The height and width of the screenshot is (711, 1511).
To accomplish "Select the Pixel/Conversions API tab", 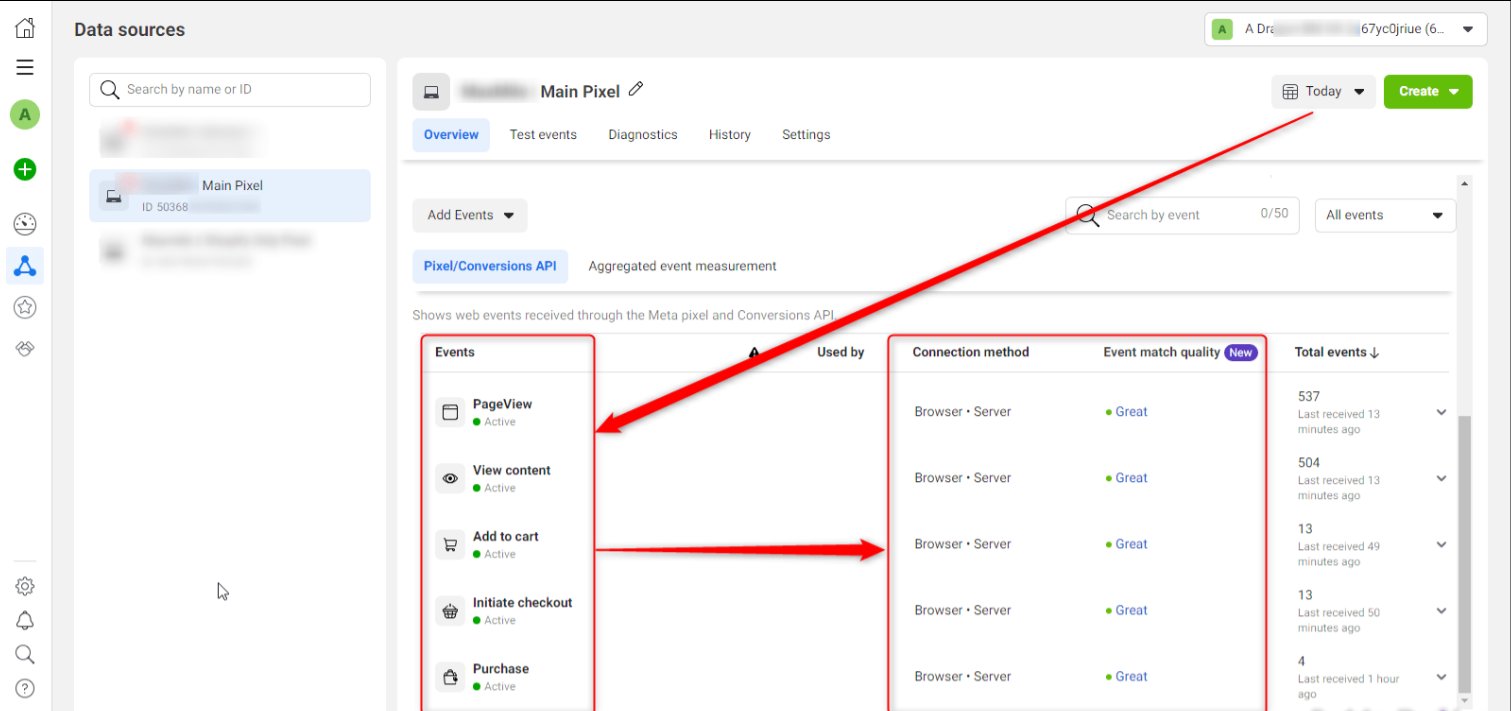I will point(490,266).
